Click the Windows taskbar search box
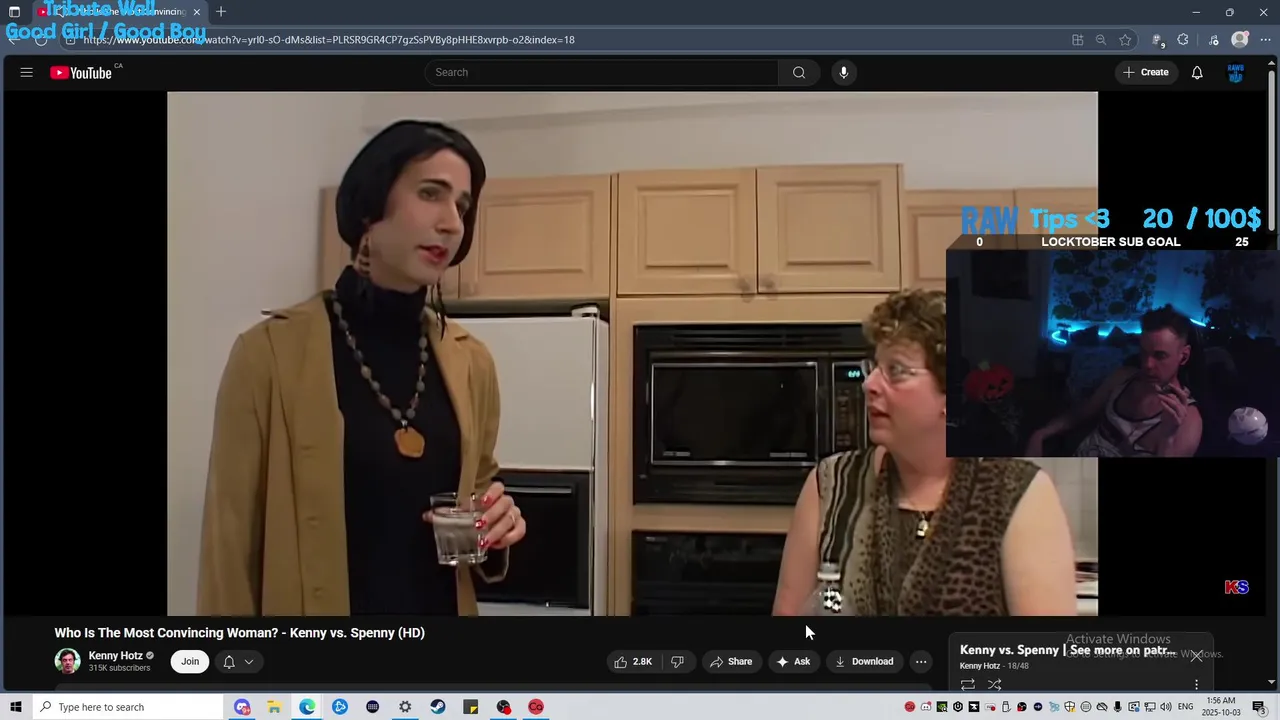This screenshot has height=720, width=1280. [x=127, y=707]
